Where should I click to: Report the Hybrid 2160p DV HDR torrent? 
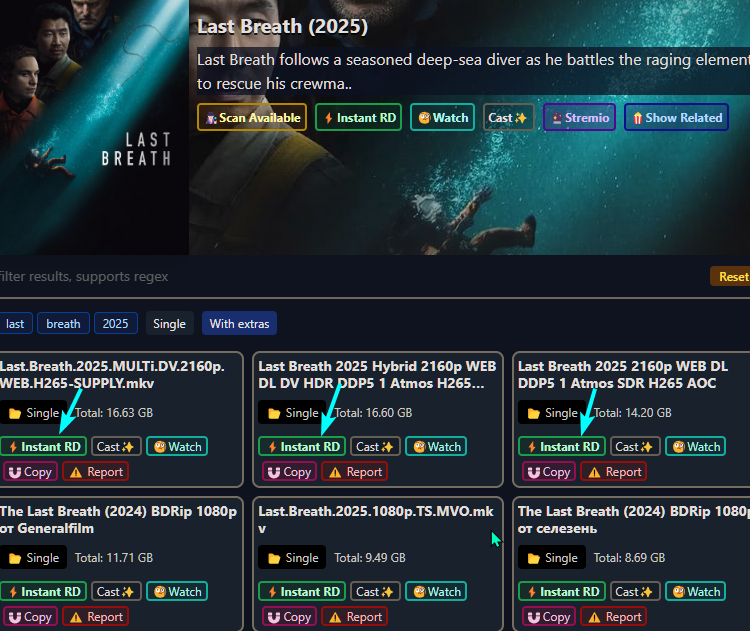click(x=354, y=472)
